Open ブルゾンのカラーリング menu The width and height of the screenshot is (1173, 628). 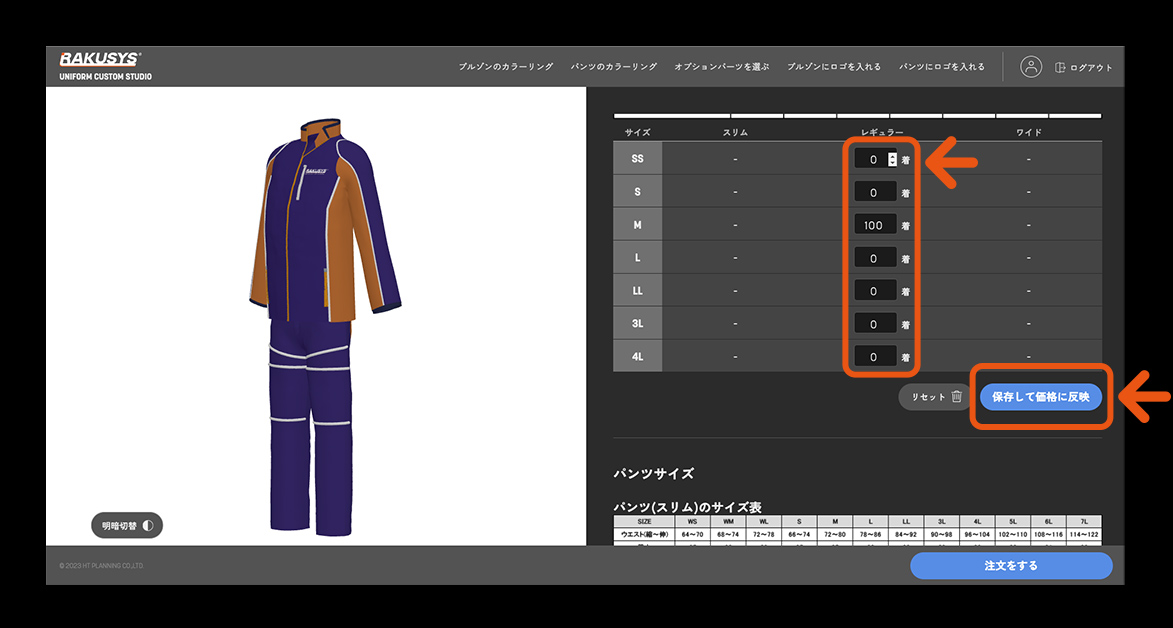click(505, 67)
